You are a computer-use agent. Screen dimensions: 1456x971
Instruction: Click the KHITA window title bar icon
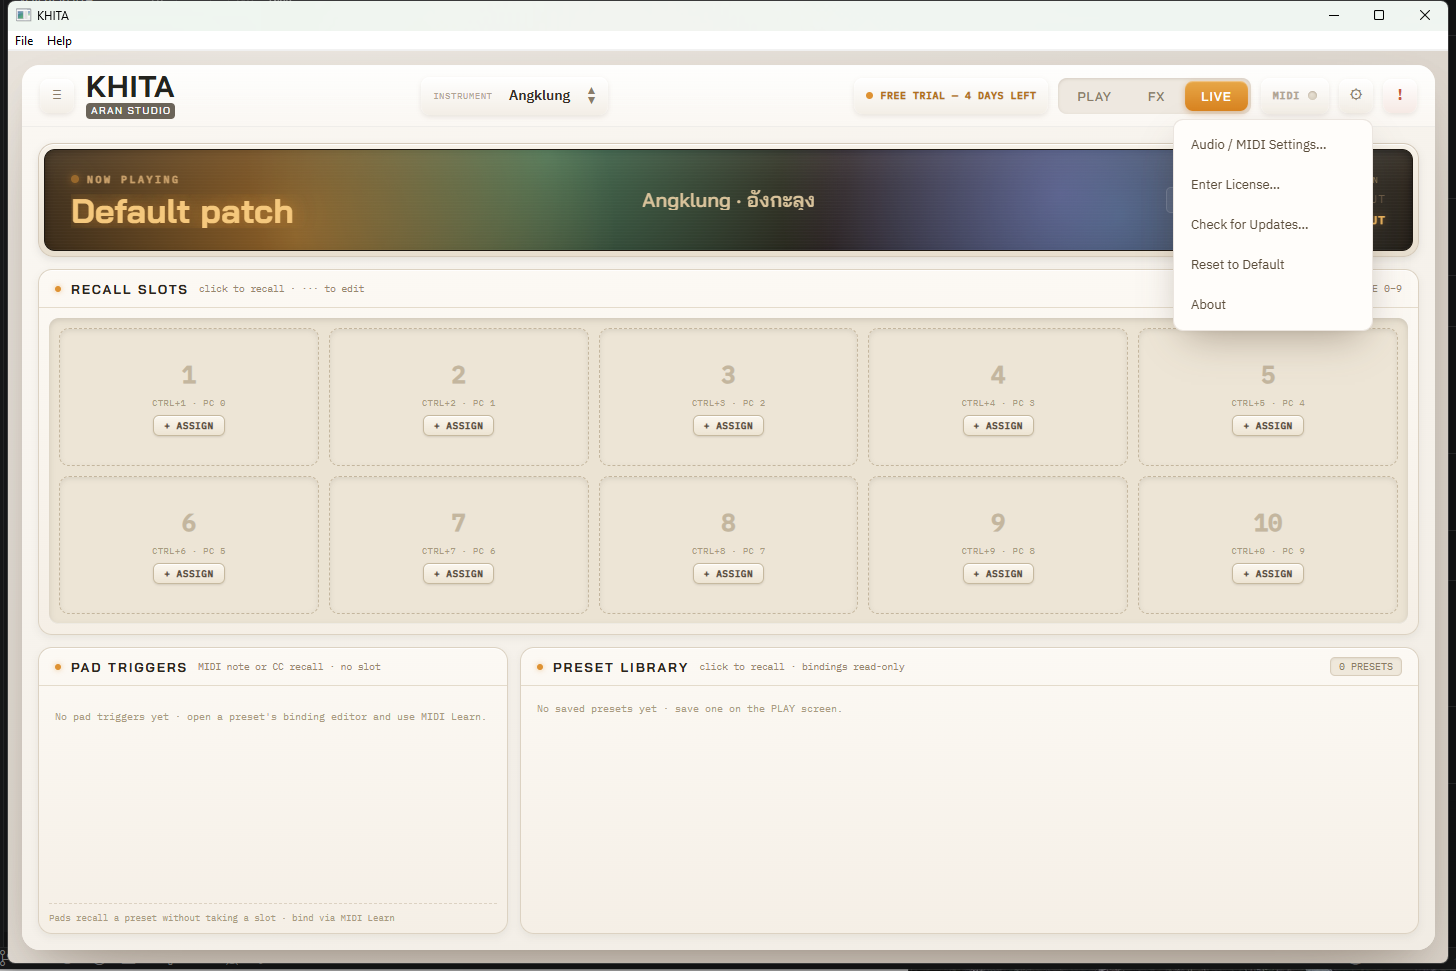[24, 15]
